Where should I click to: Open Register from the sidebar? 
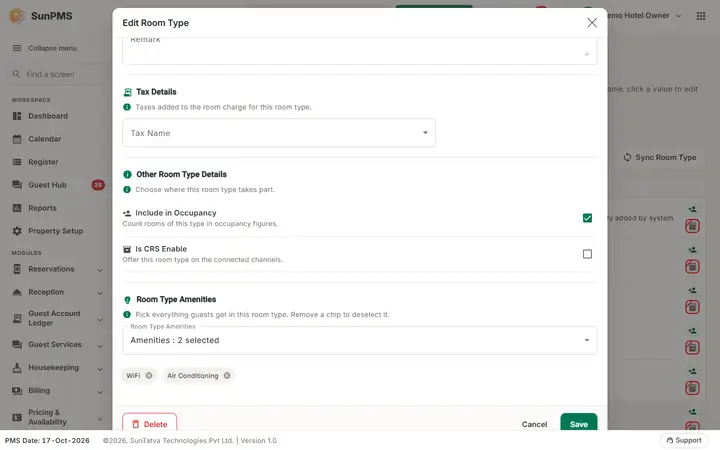click(43, 162)
